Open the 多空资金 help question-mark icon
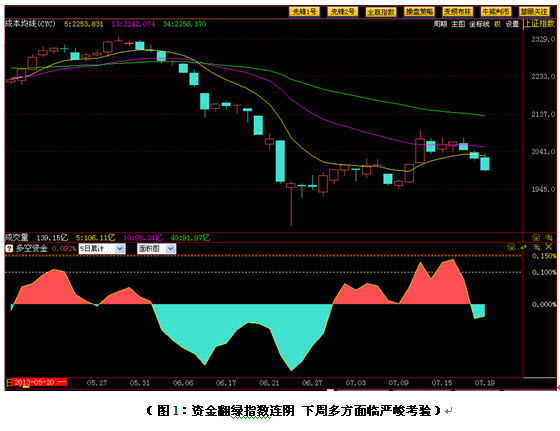 coord(9,248)
